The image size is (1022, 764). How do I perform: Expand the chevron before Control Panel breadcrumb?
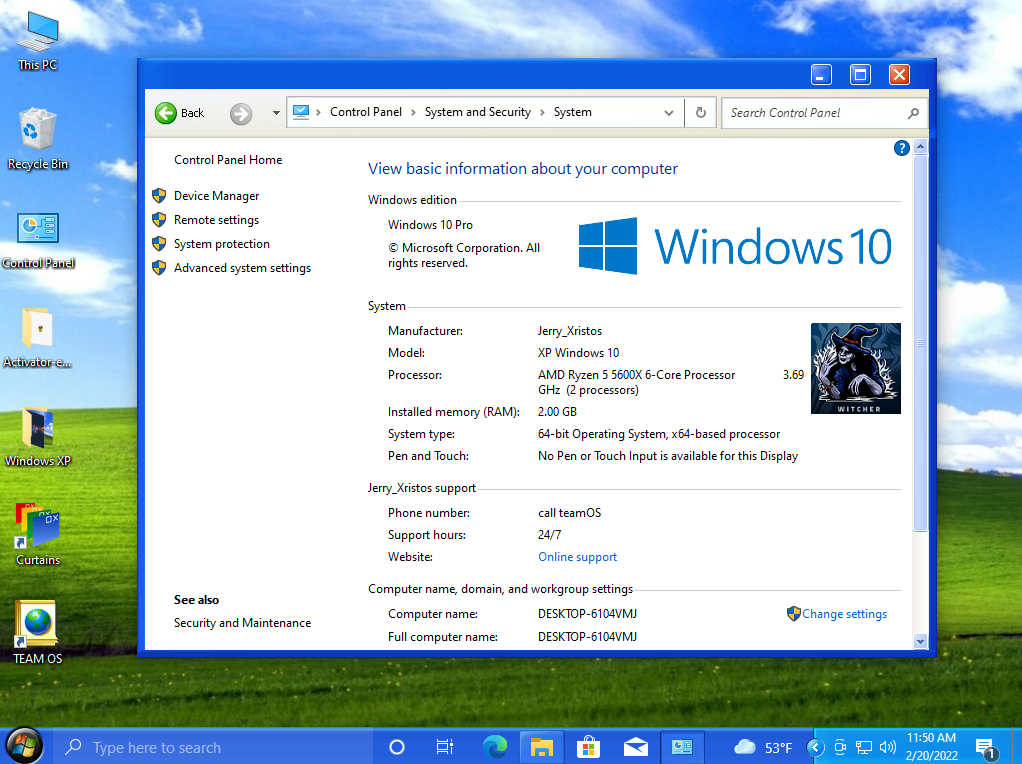[x=319, y=112]
